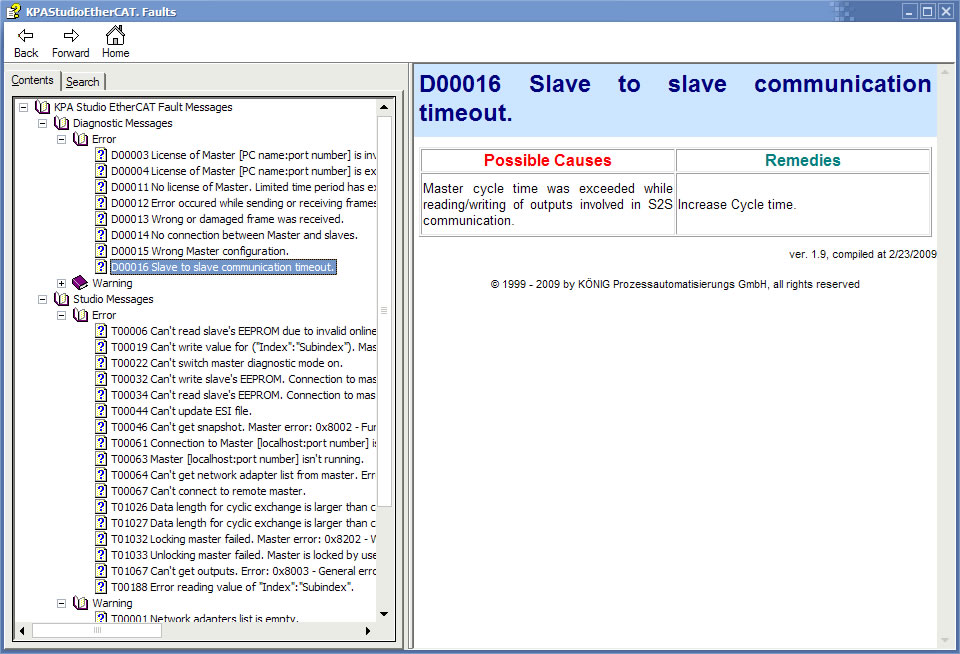Switch to the Search tab
This screenshot has height=654, width=960.
coord(82,82)
